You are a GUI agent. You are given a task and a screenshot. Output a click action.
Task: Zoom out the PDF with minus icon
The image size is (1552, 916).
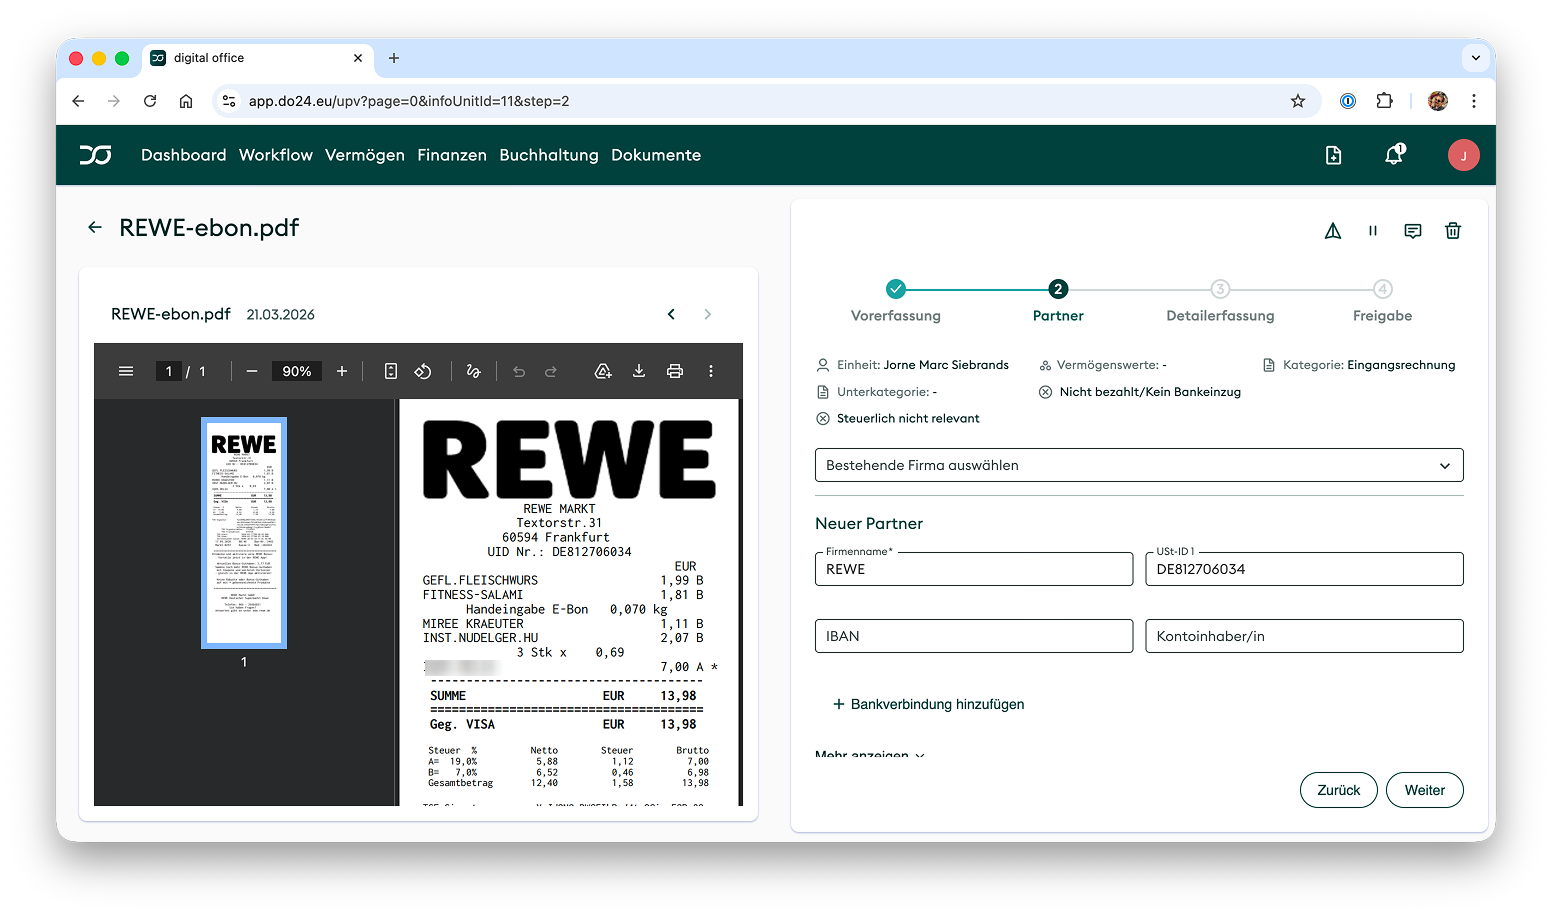[252, 371]
